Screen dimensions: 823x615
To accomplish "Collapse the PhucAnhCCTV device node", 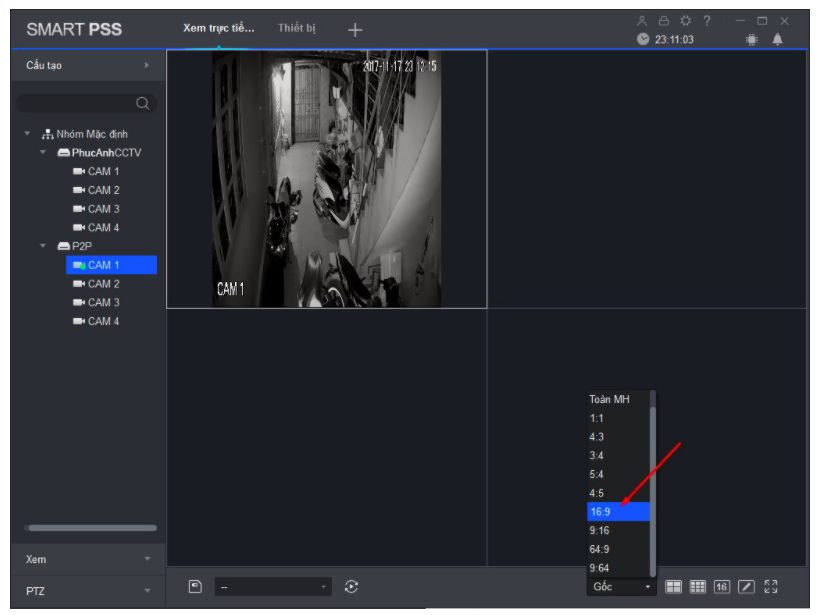I will coord(43,153).
